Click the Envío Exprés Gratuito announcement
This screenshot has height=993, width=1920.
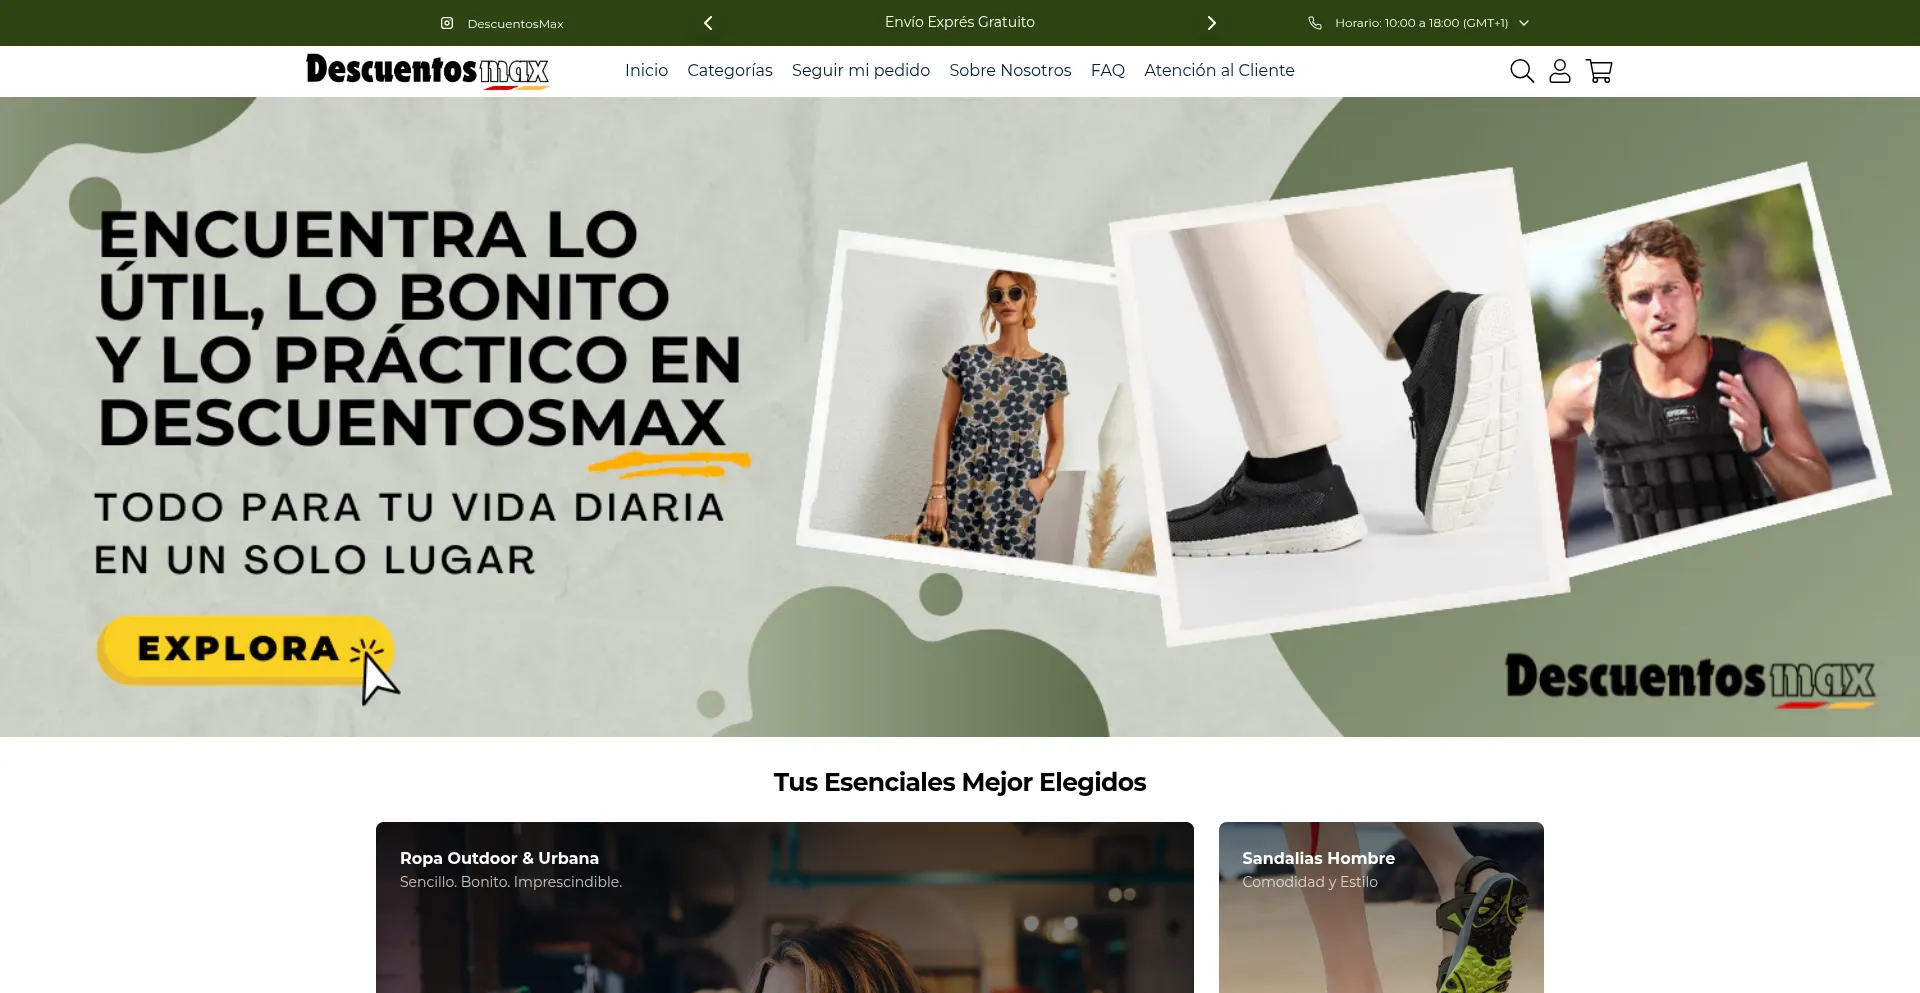(960, 22)
